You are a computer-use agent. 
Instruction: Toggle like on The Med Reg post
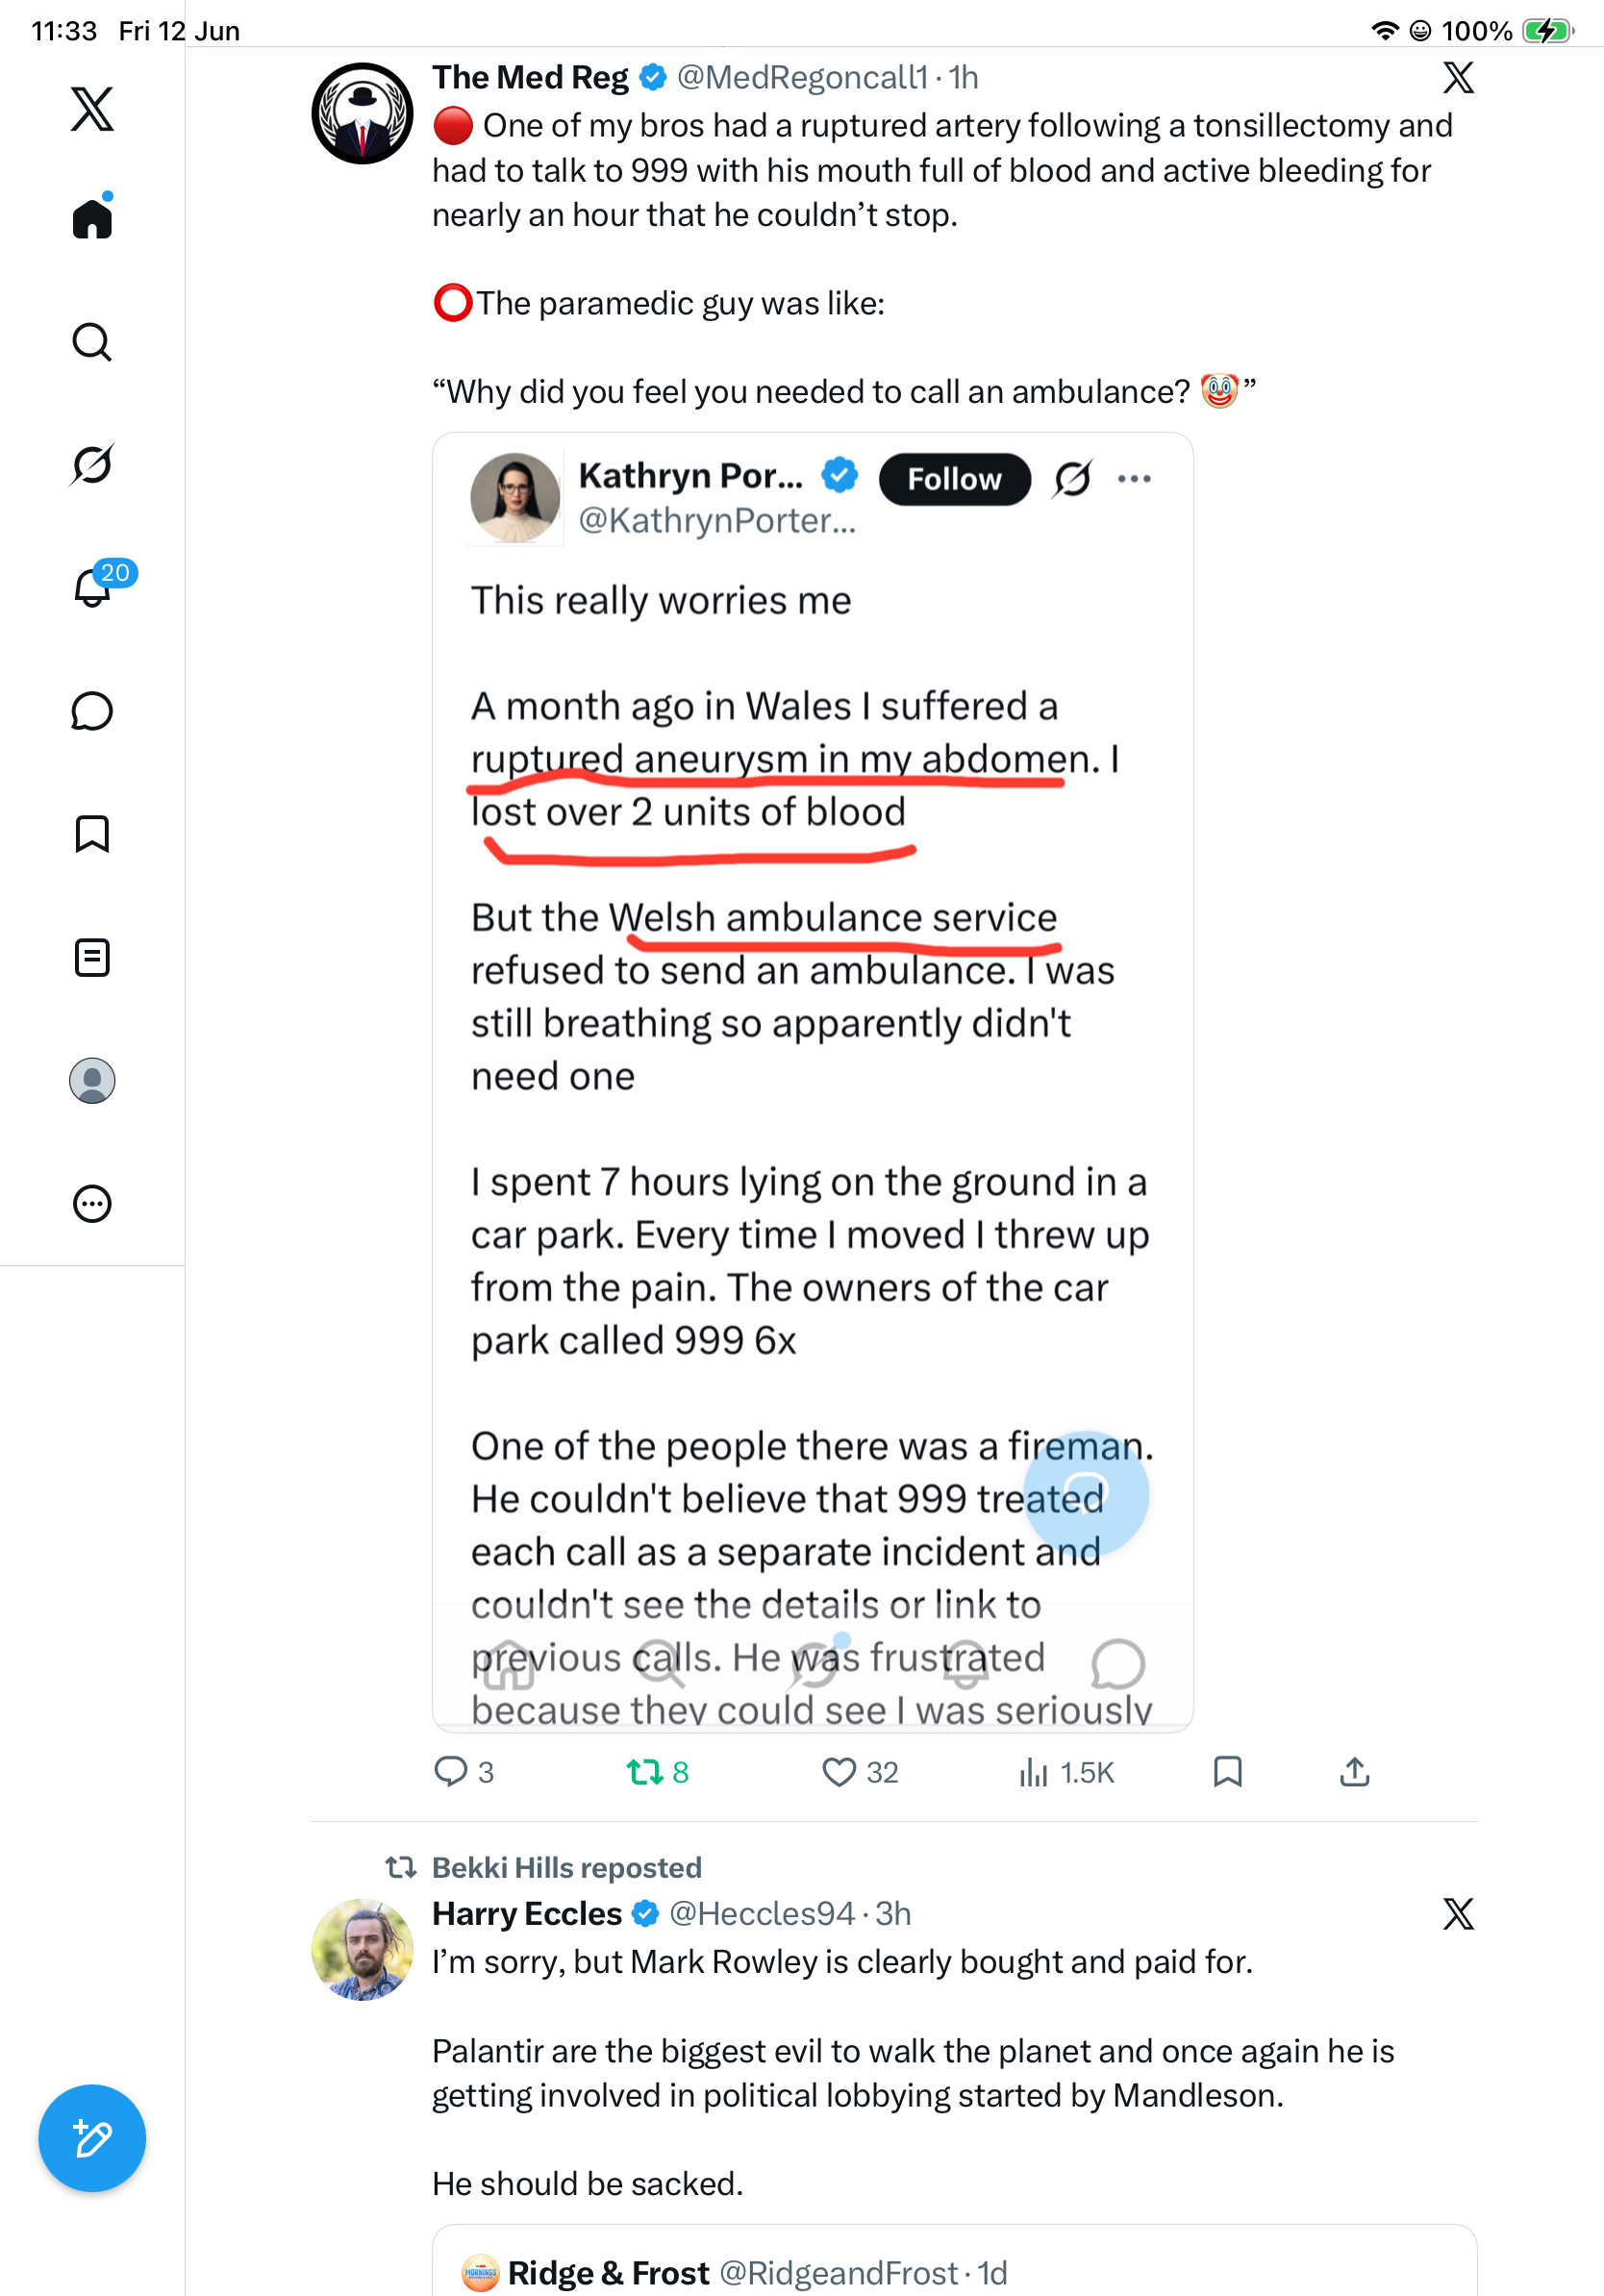point(860,1772)
